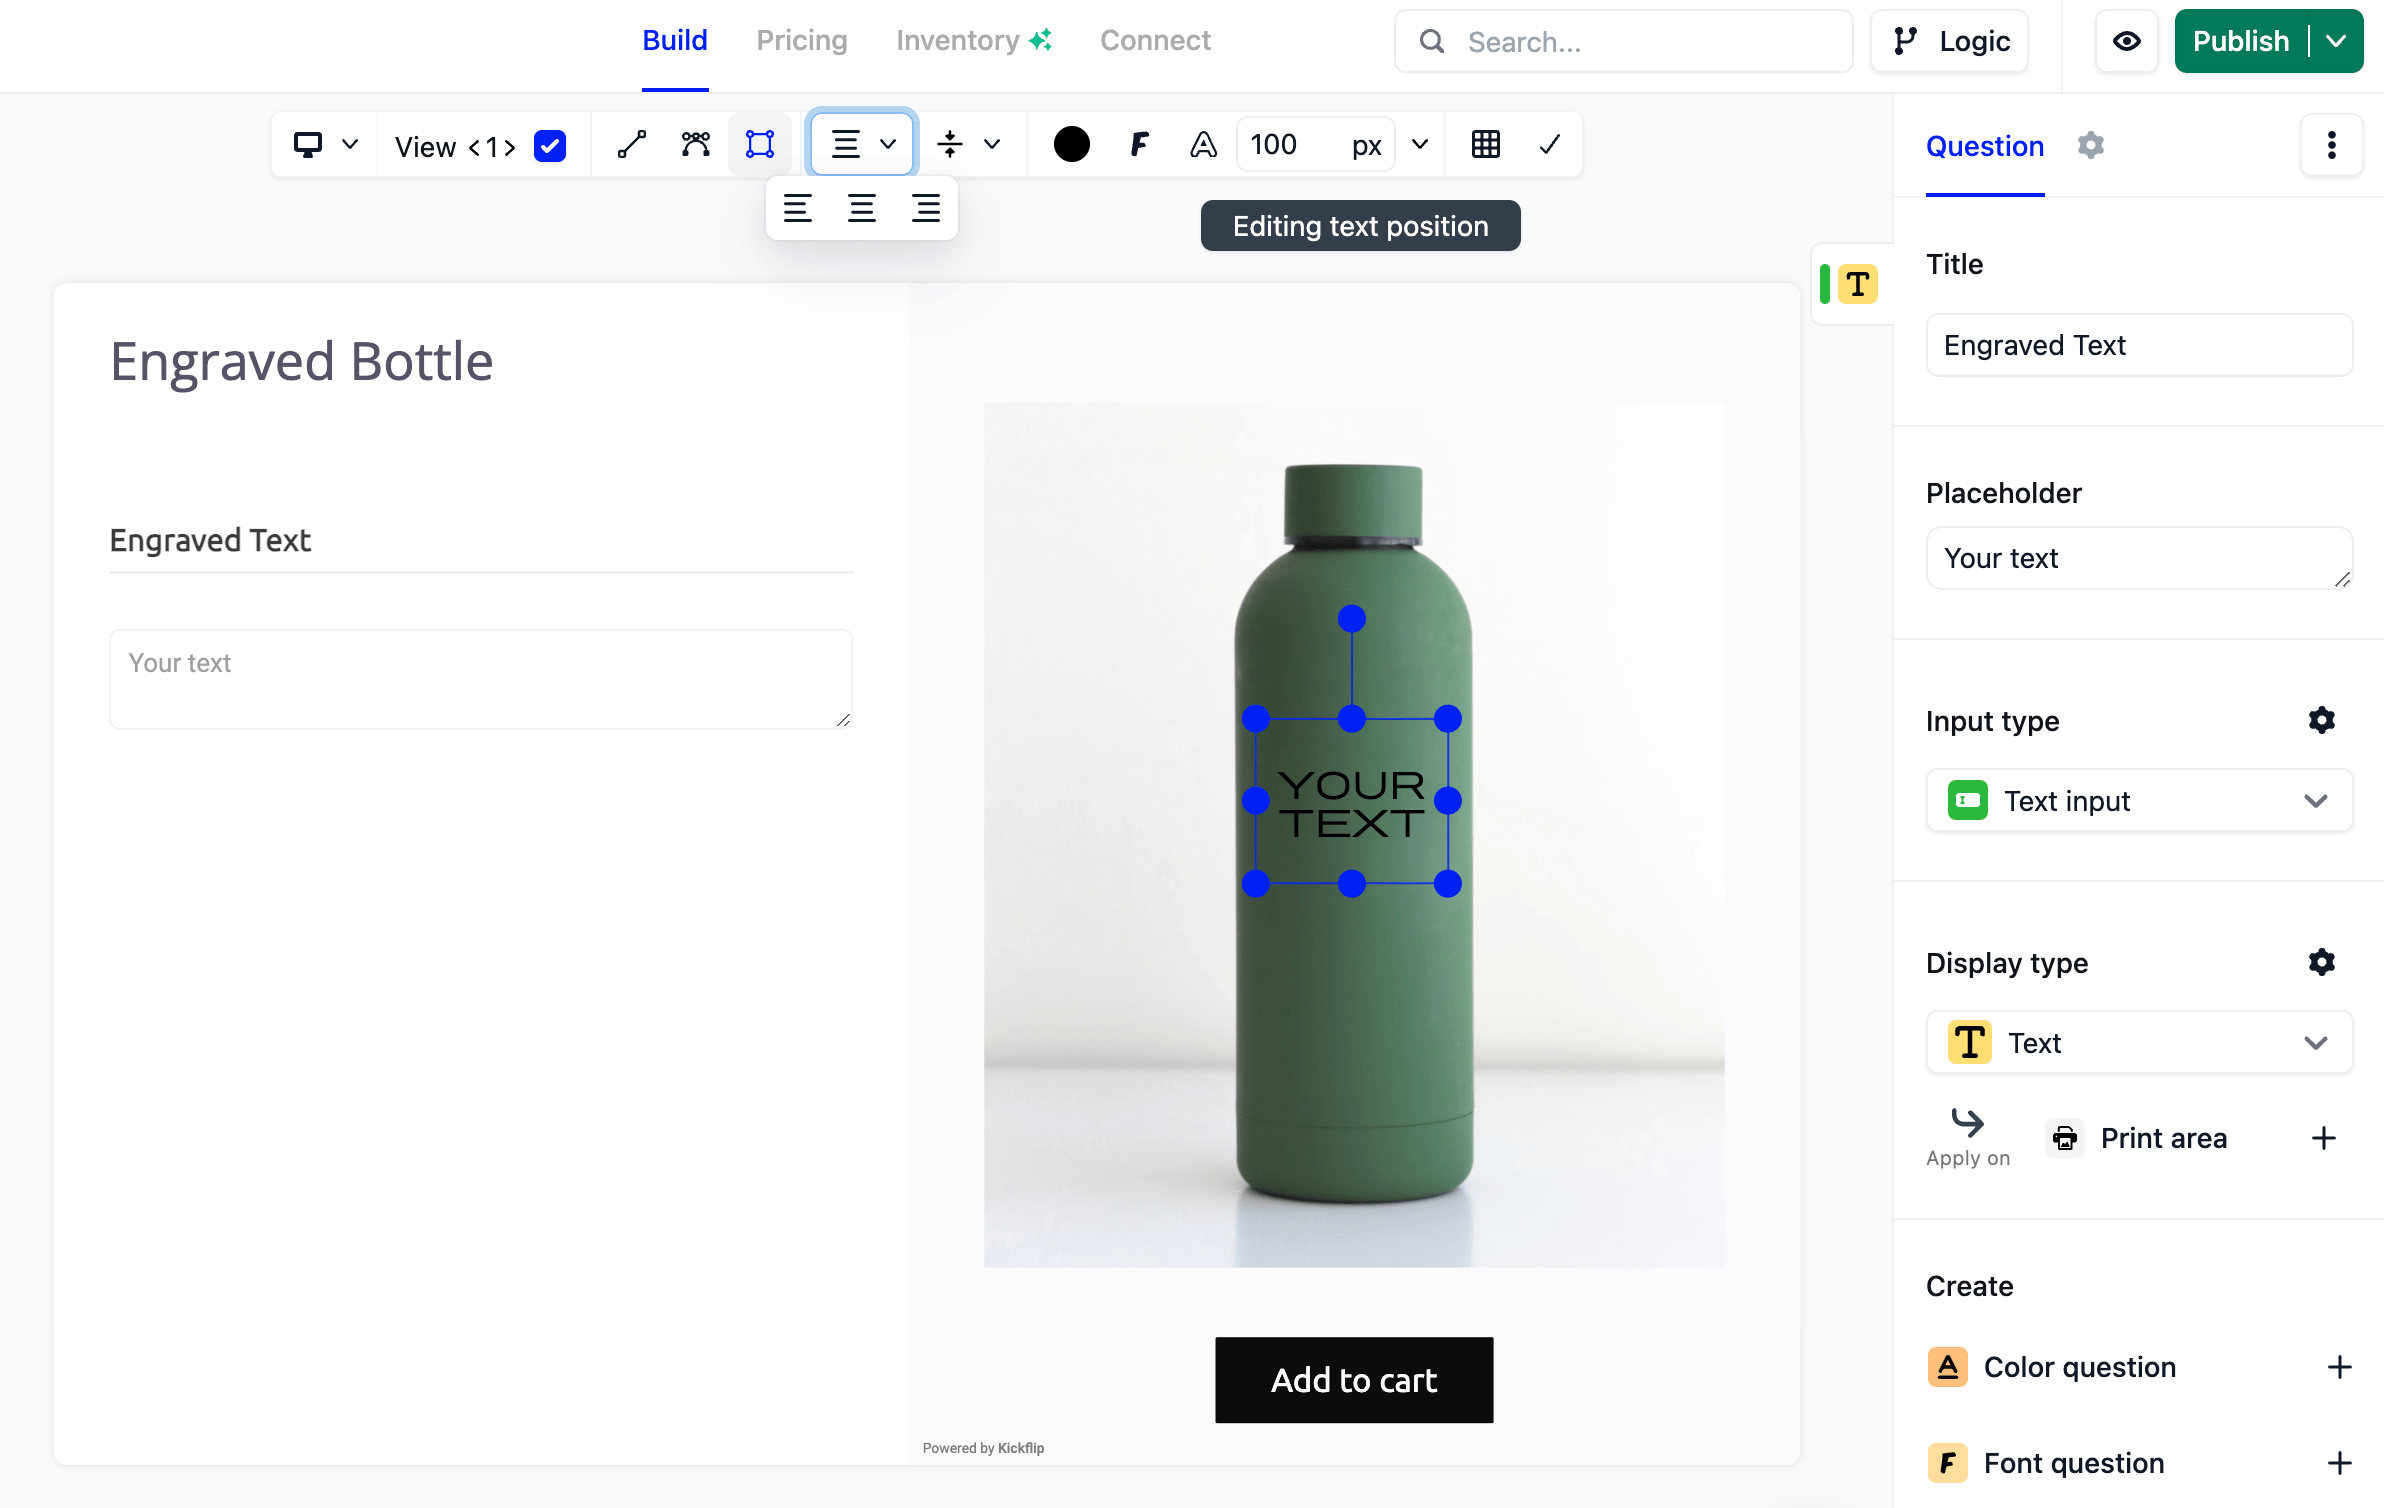Screen dimensions: 2384x1508
Task: Click the text outline A icon
Action: [1203, 145]
